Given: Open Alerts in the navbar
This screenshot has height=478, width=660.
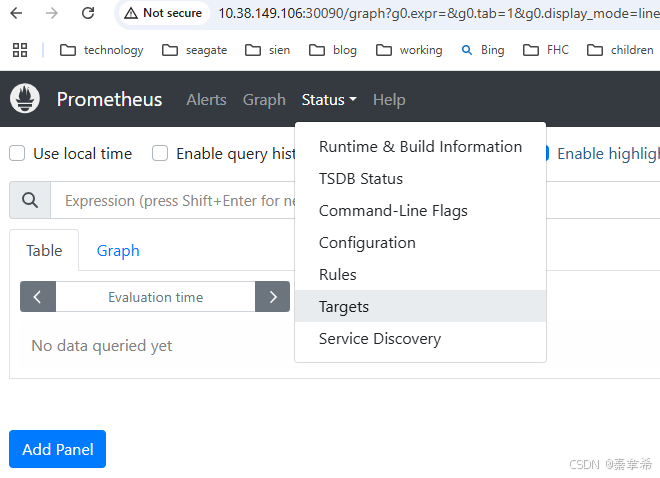Looking at the screenshot, I should coord(206,100).
